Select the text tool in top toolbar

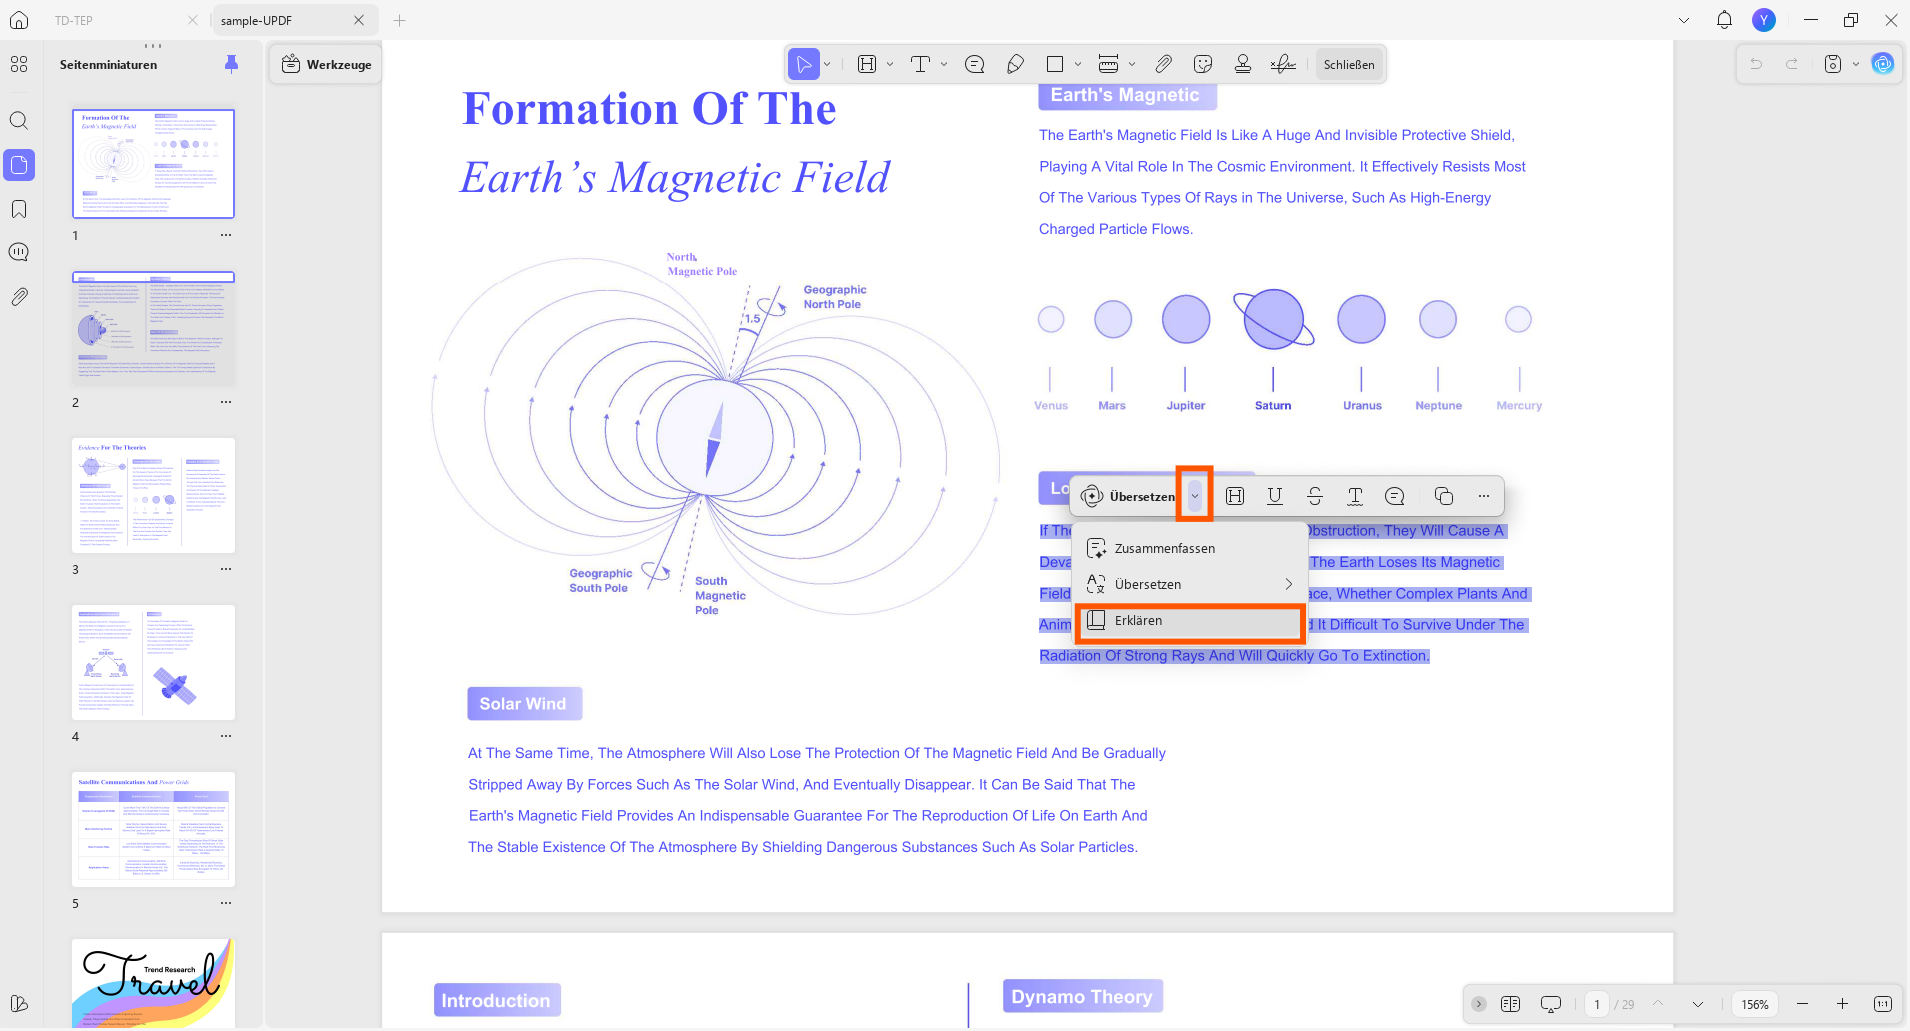920,64
